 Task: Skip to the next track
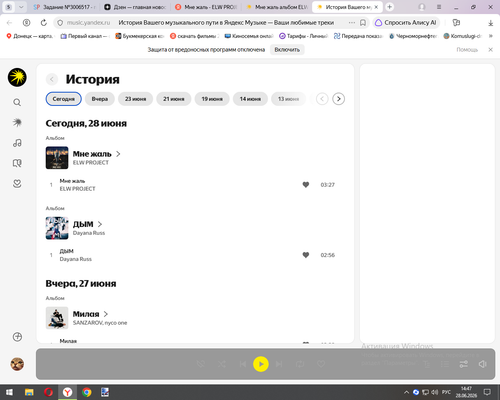coord(279,364)
